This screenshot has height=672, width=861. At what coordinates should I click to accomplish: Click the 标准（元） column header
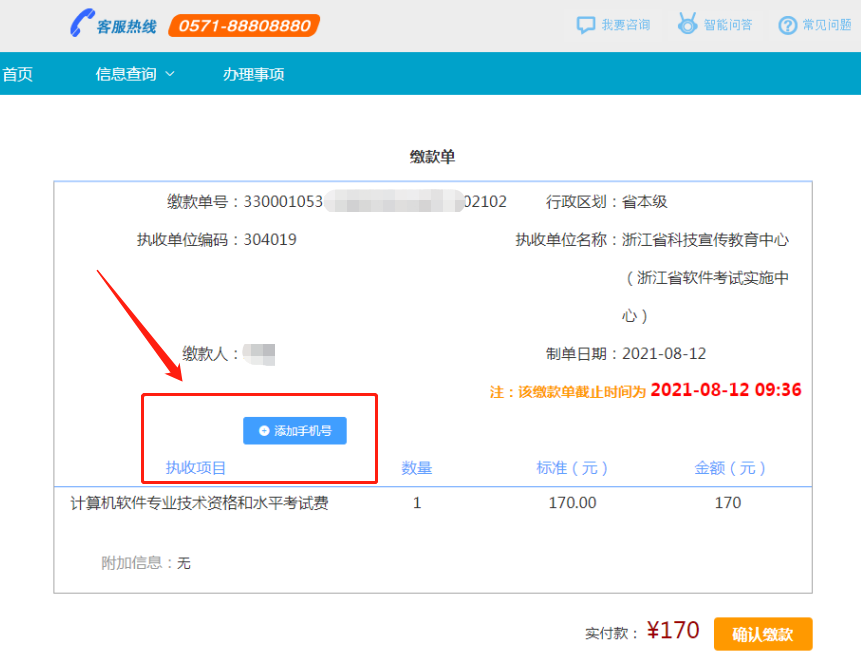(572, 468)
